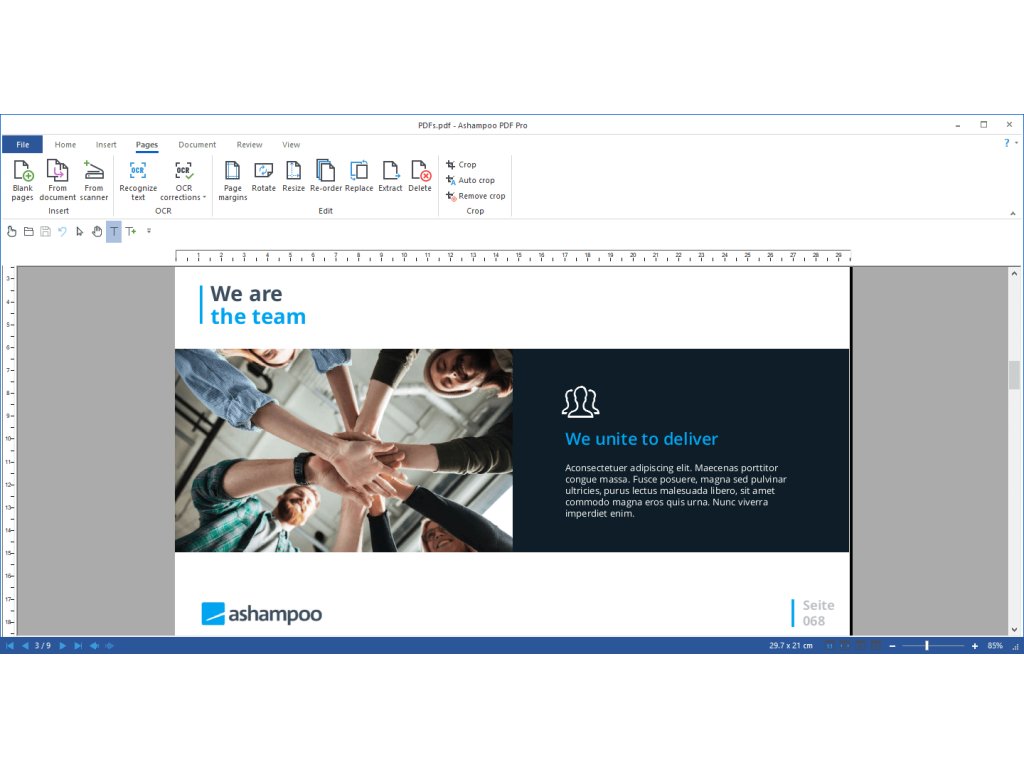
Task: Switch to the Home tab
Action: tap(65, 144)
